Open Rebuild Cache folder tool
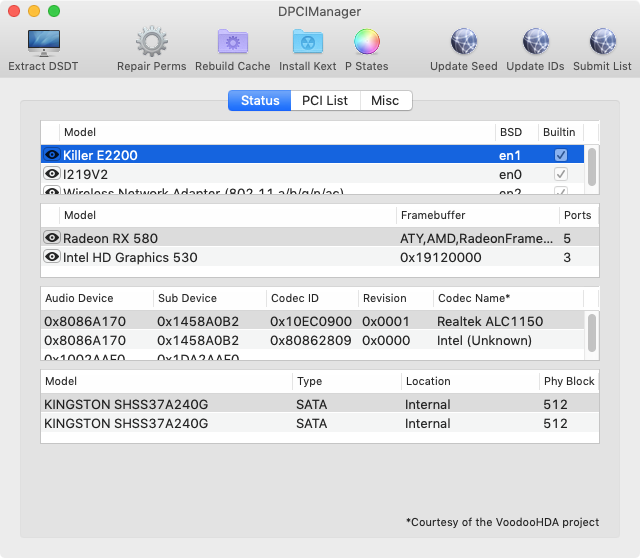The image size is (640, 558). [233, 42]
